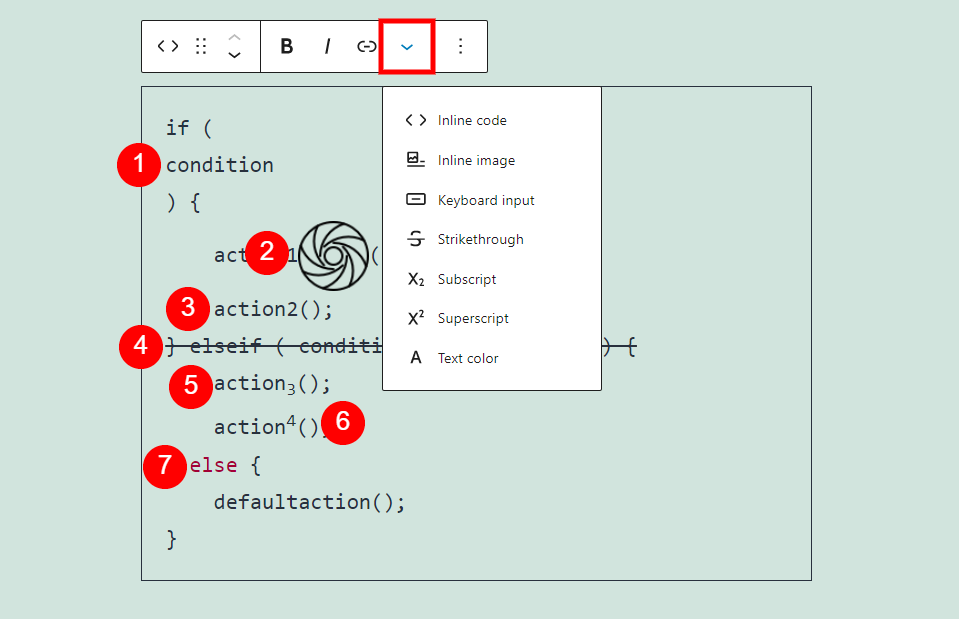Click the Link toolbar icon

tap(367, 46)
